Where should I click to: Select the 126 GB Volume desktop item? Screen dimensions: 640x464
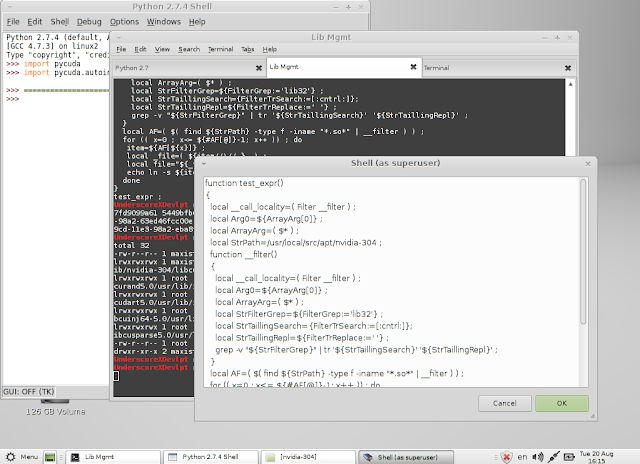[56, 412]
